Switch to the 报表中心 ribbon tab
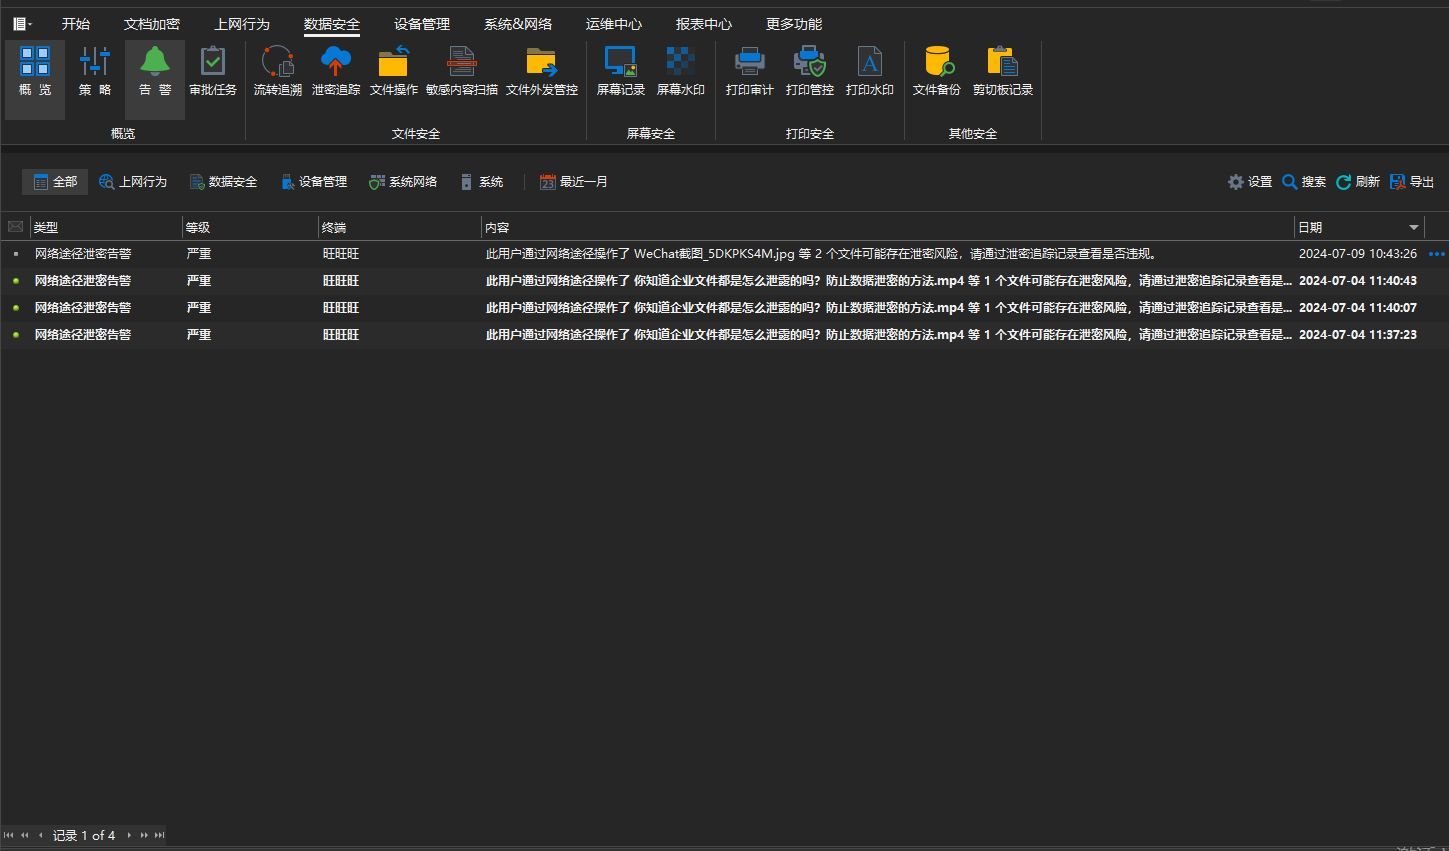The image size is (1449, 851). [x=704, y=24]
